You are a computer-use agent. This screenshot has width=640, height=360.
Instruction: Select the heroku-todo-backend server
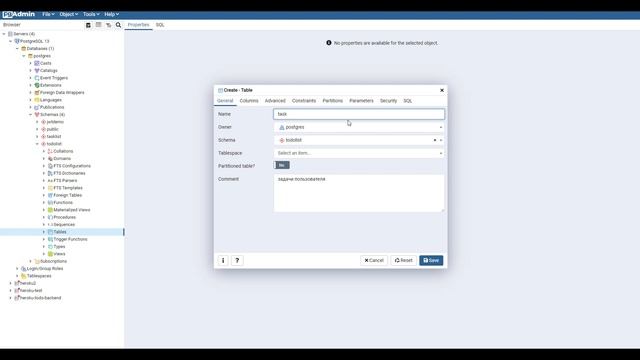(40, 298)
